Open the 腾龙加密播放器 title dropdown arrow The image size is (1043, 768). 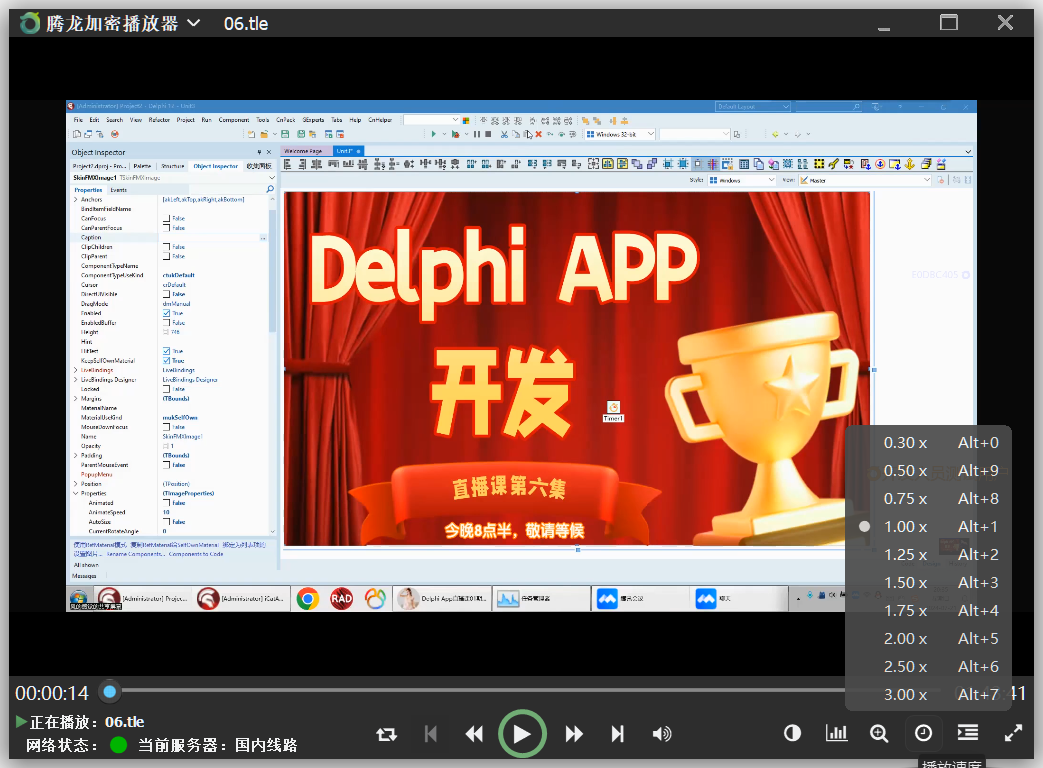pyautogui.click(x=194, y=23)
